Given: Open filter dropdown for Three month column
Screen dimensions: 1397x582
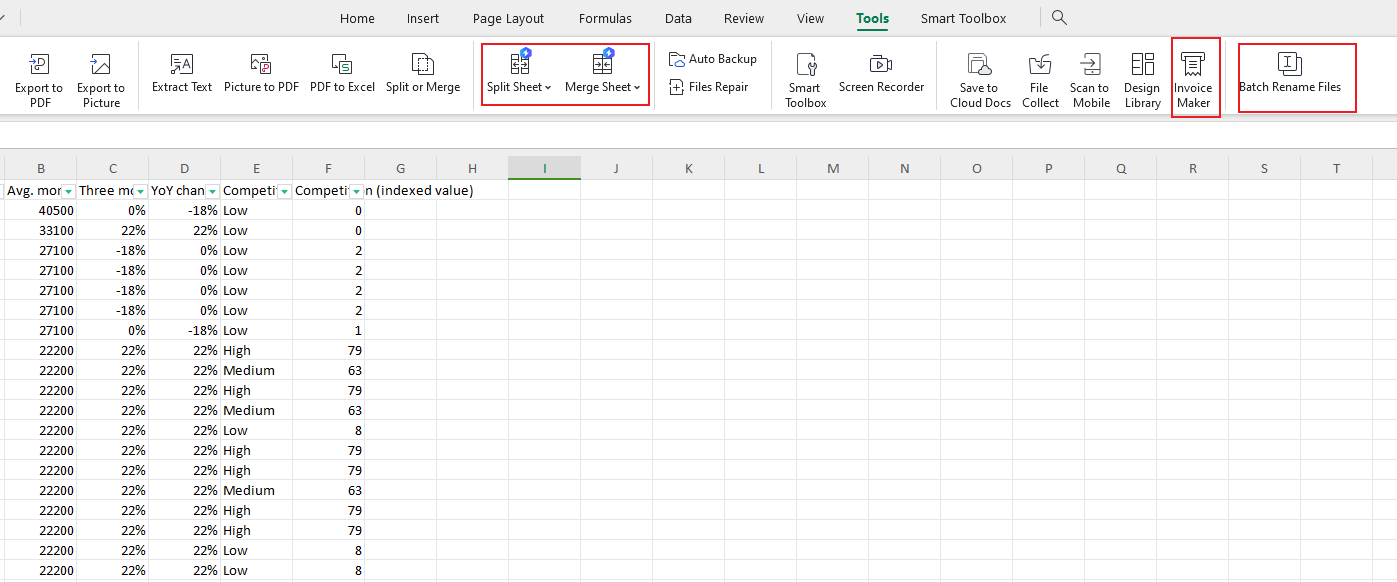Looking at the screenshot, I should pos(140,191).
